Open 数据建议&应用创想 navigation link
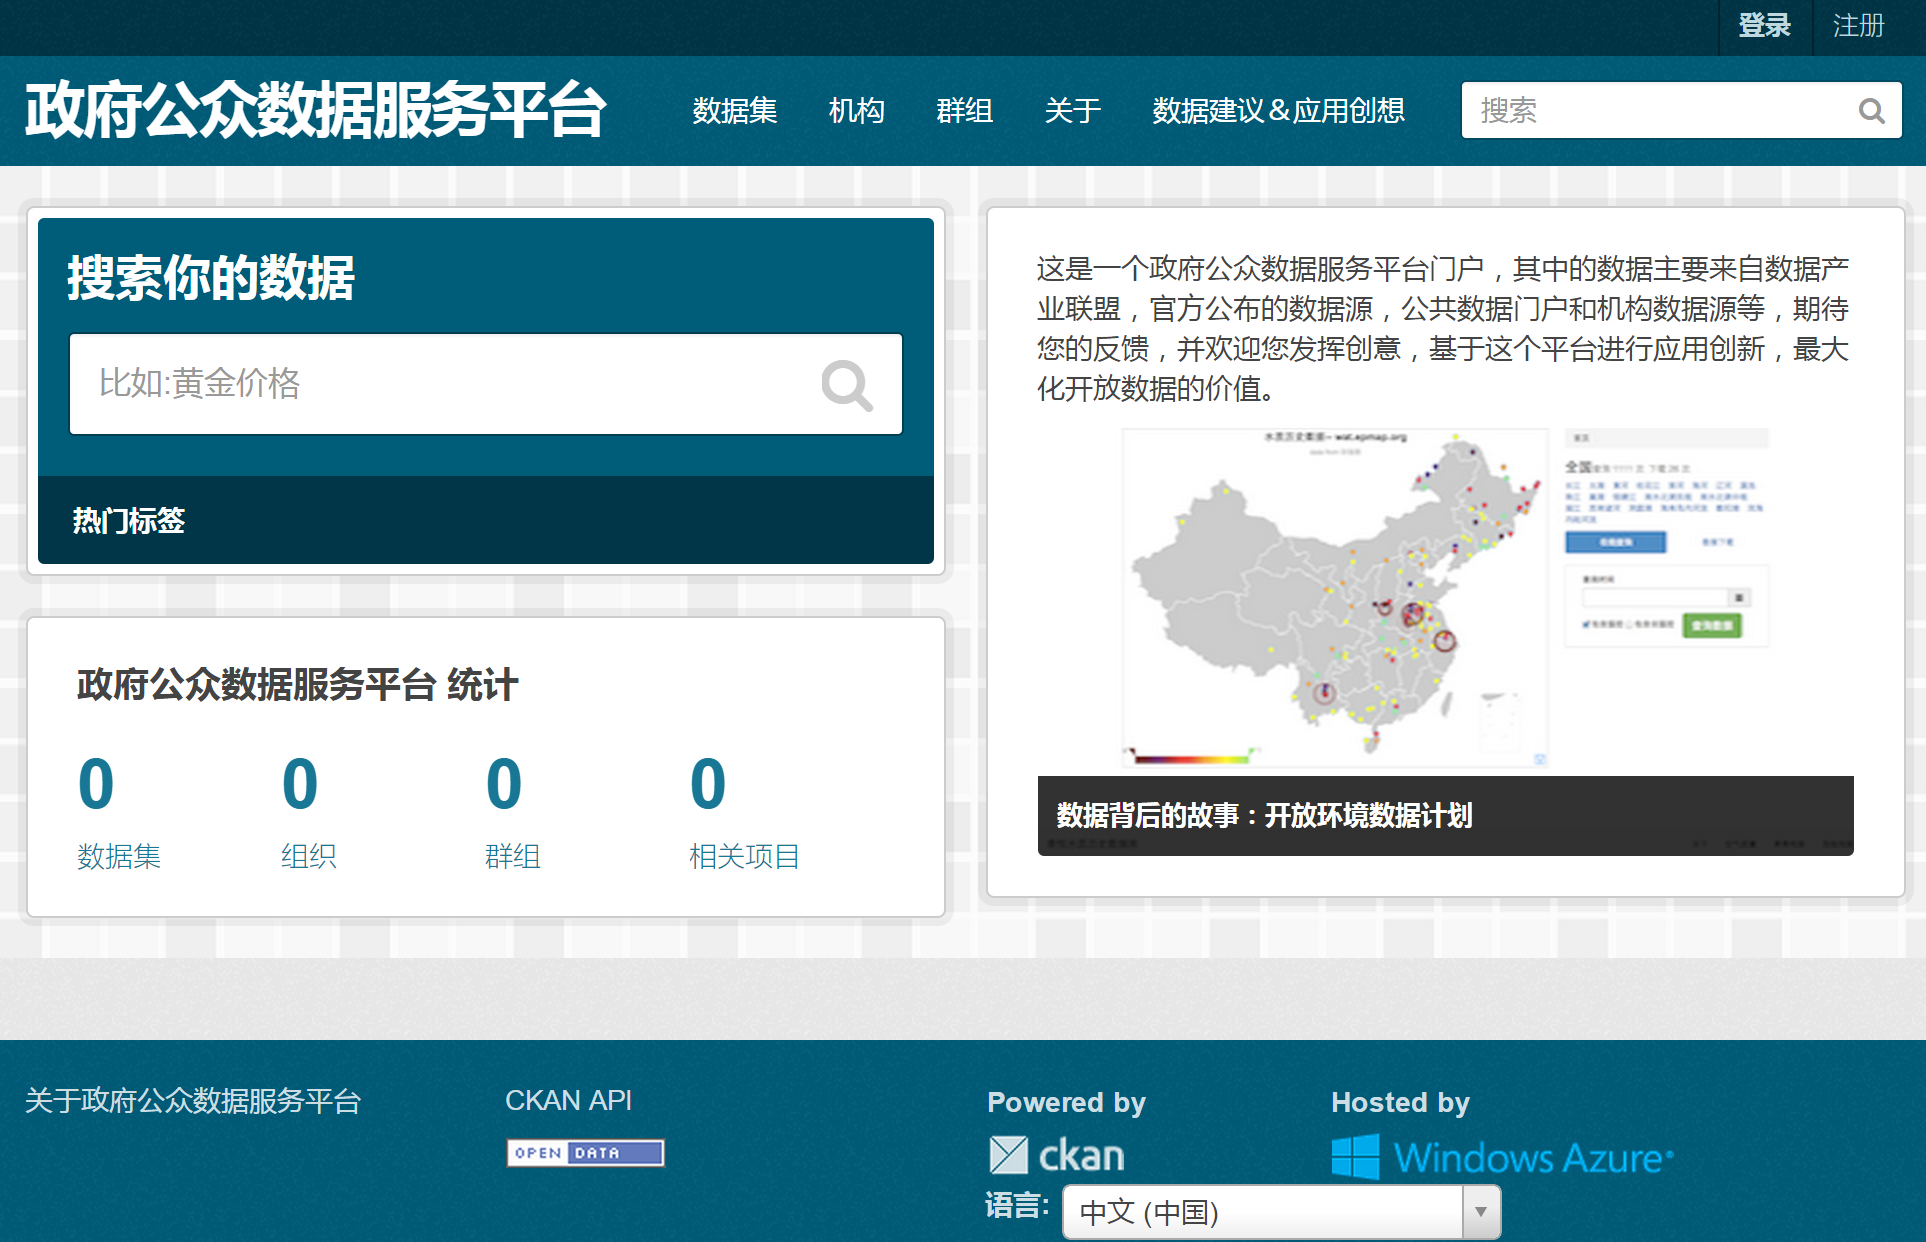The height and width of the screenshot is (1242, 1926). [x=1278, y=111]
